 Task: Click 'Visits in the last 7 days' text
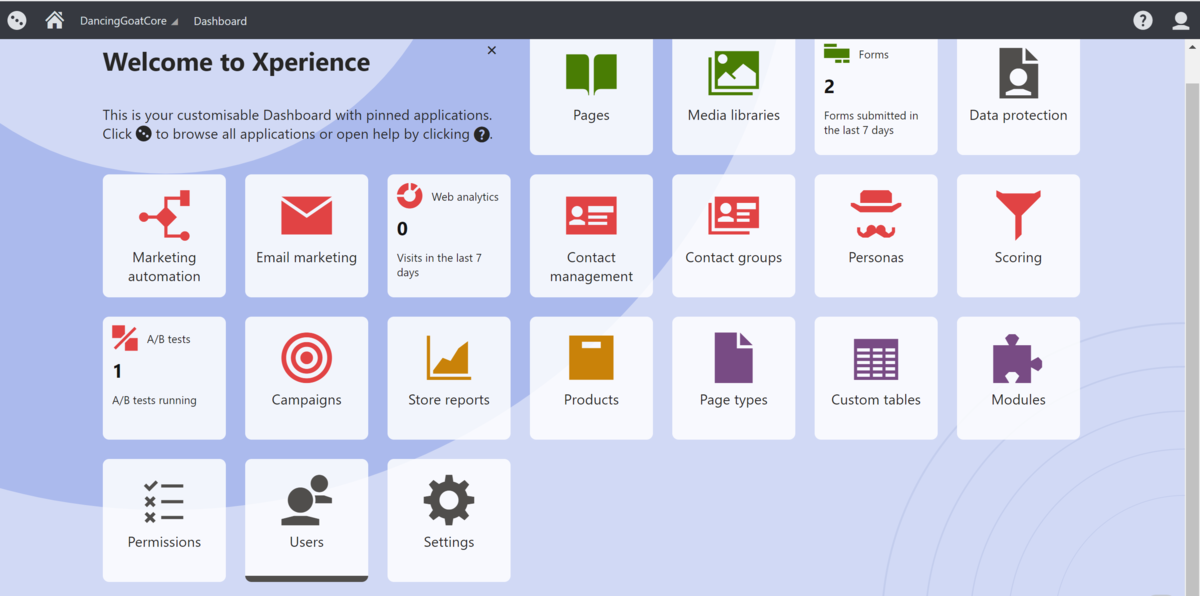[x=439, y=265]
